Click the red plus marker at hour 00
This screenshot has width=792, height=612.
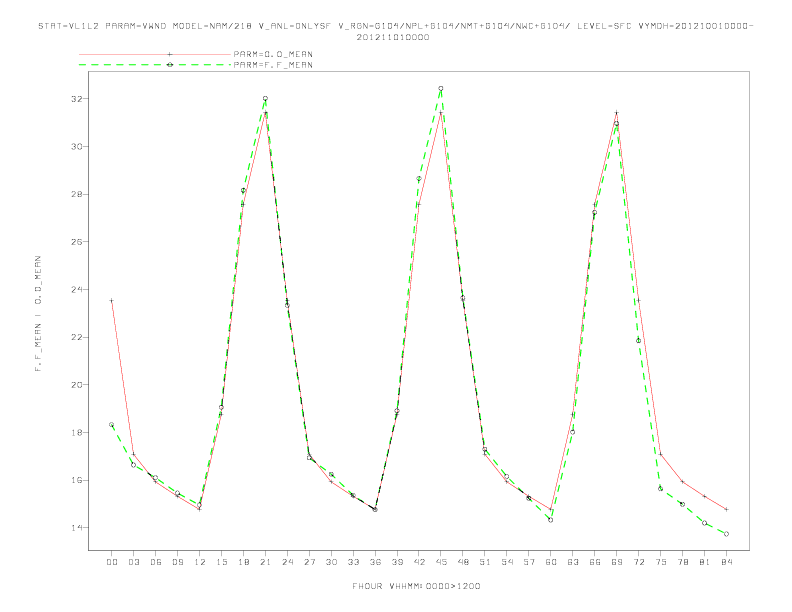(x=112, y=300)
